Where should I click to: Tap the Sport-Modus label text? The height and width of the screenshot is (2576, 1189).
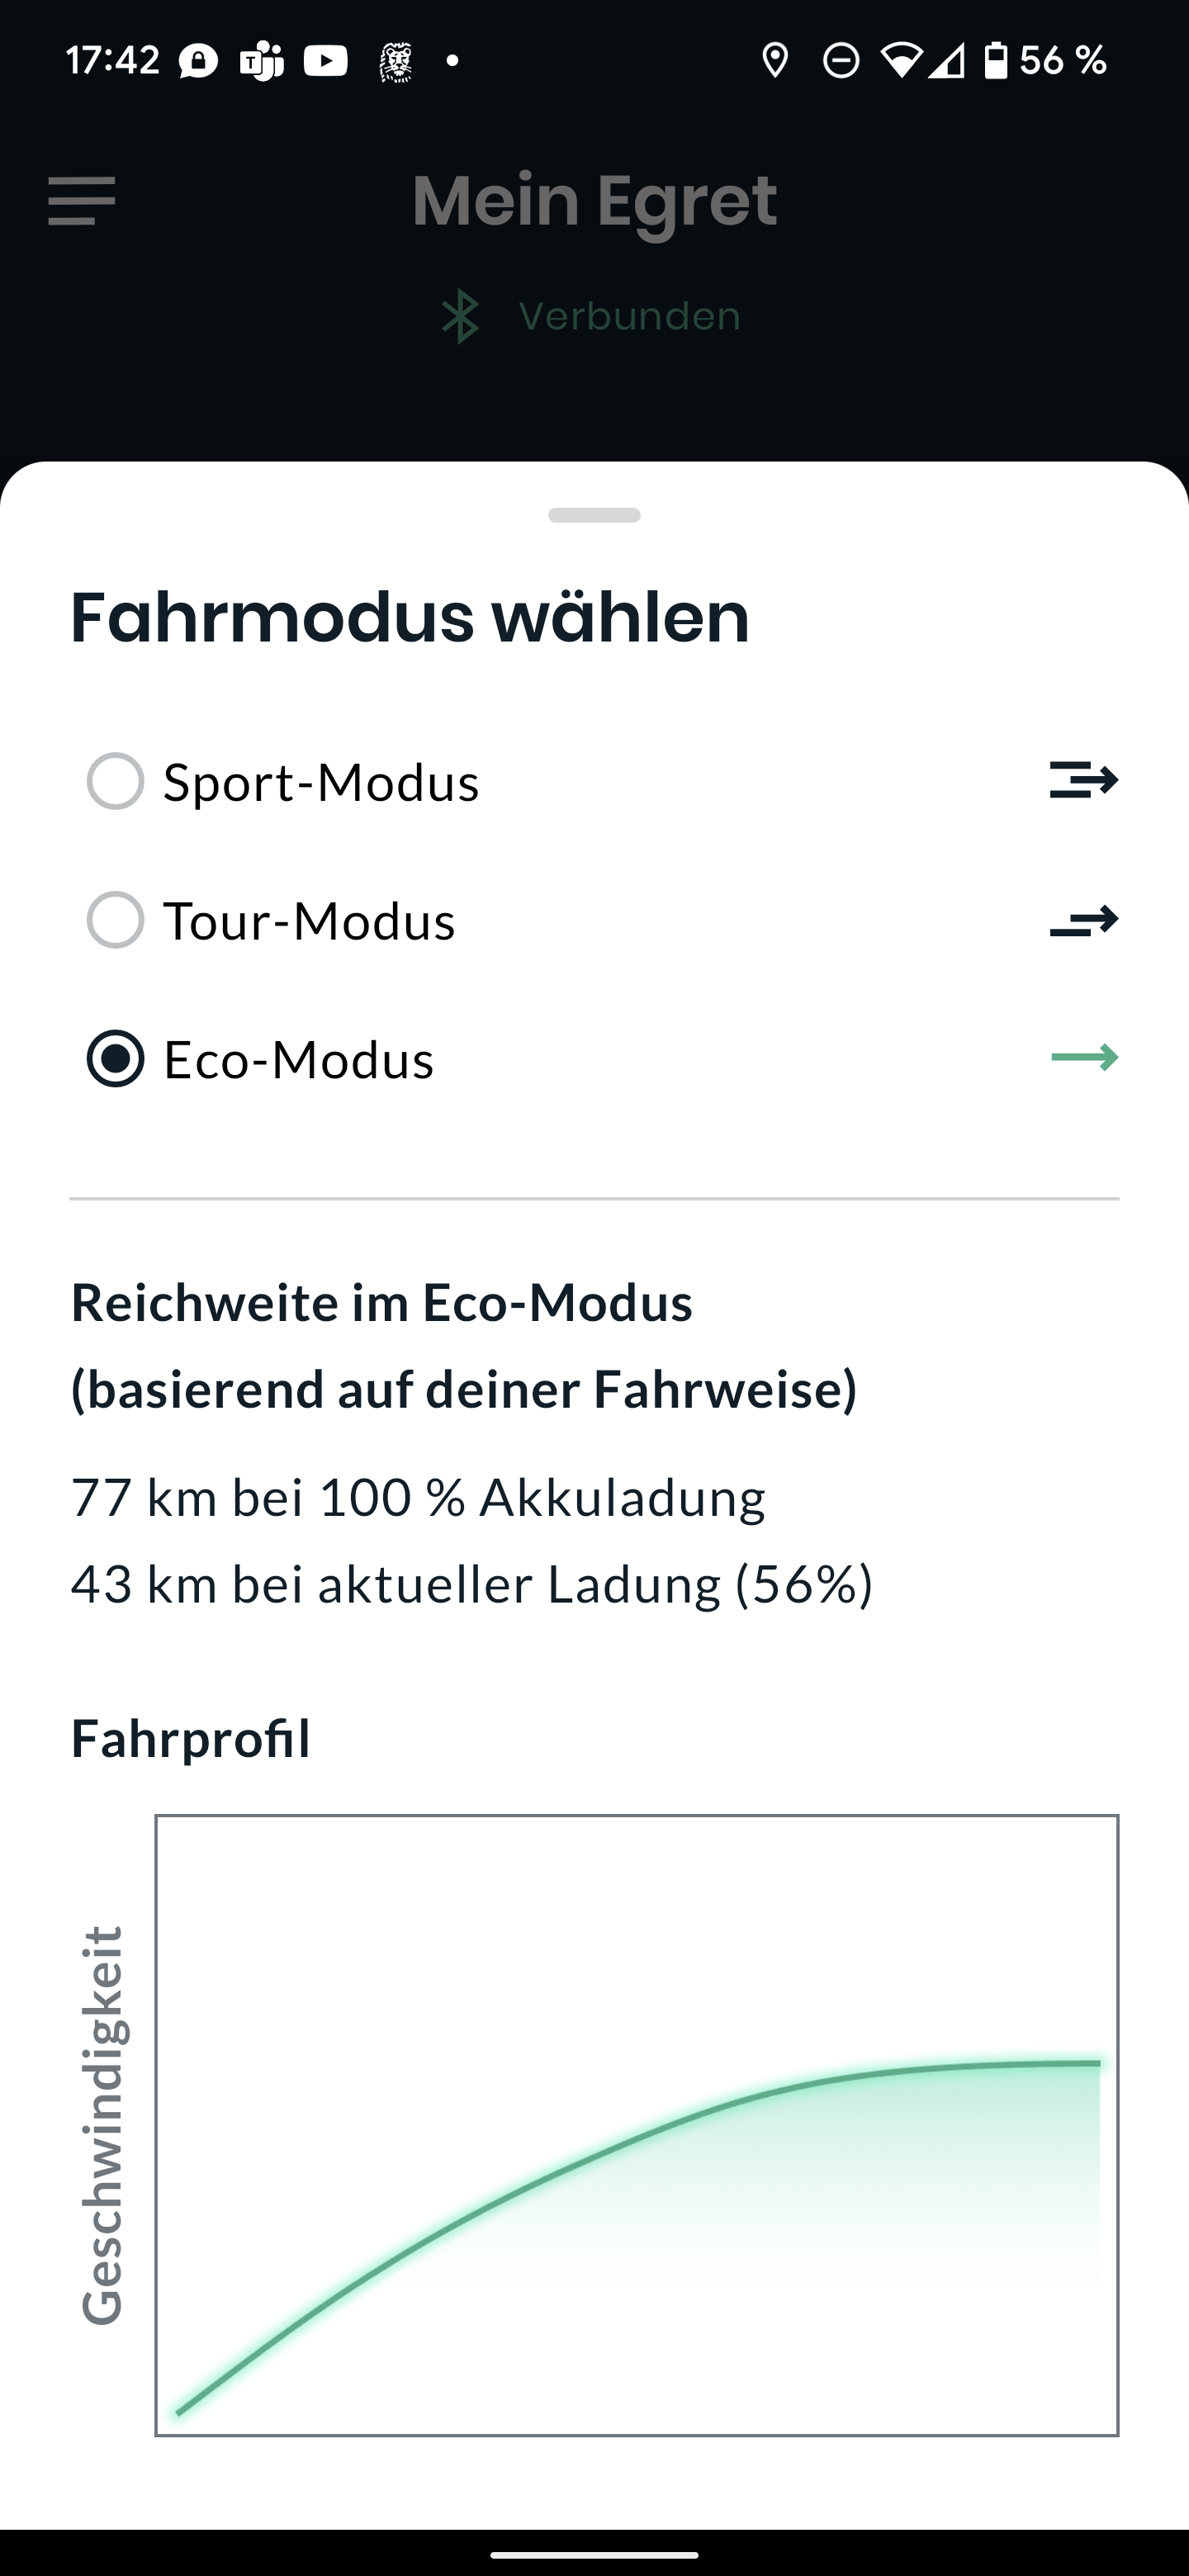[x=321, y=782]
